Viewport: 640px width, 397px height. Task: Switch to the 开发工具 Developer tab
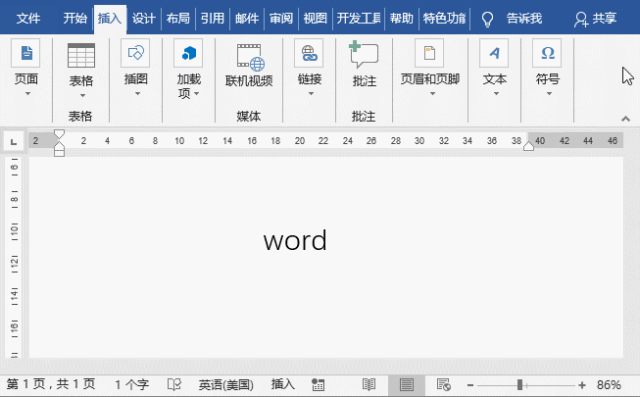point(359,18)
